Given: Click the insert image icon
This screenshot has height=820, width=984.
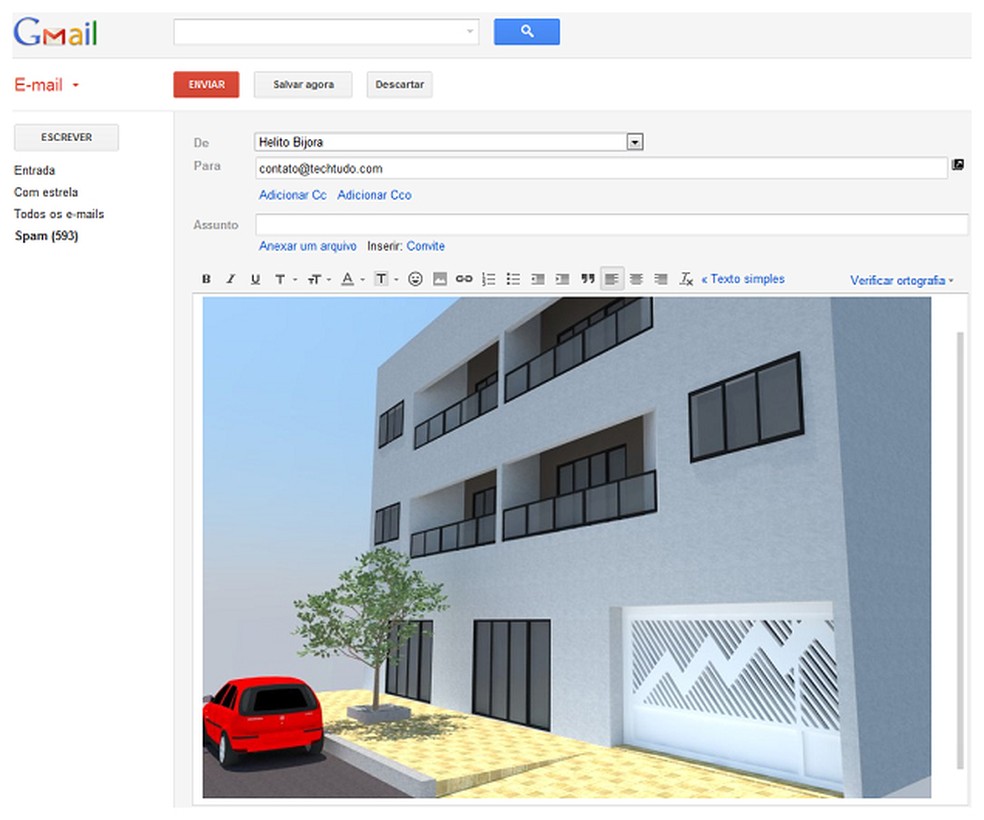Looking at the screenshot, I should coord(440,279).
